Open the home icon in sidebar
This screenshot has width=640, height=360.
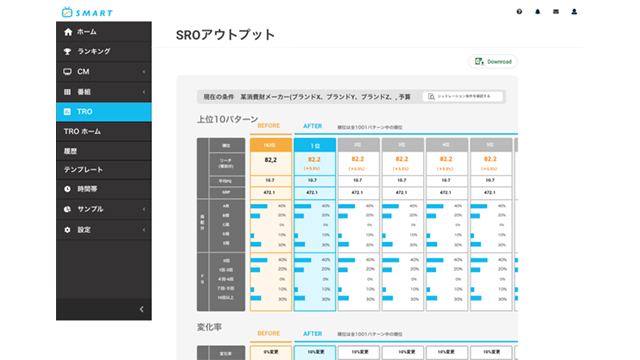[x=68, y=32]
